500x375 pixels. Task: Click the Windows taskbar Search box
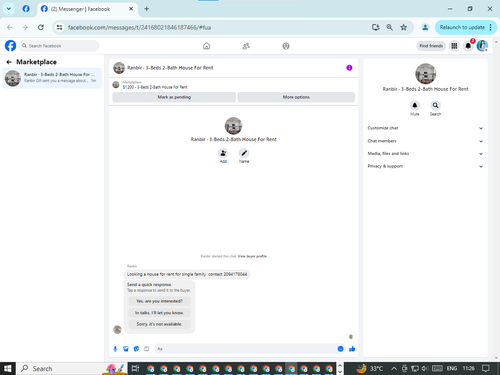(71, 368)
